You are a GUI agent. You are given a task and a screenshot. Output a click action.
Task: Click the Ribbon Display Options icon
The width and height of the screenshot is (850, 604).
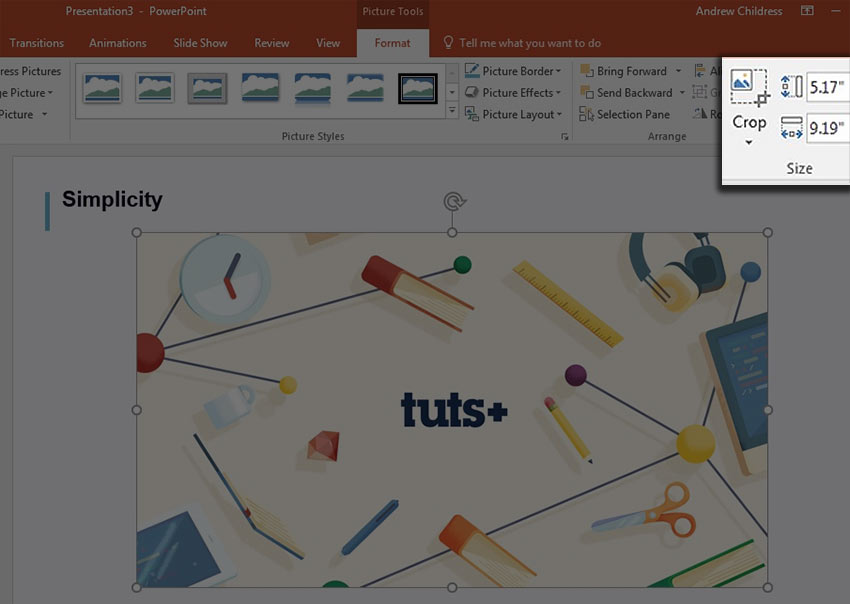click(x=807, y=10)
